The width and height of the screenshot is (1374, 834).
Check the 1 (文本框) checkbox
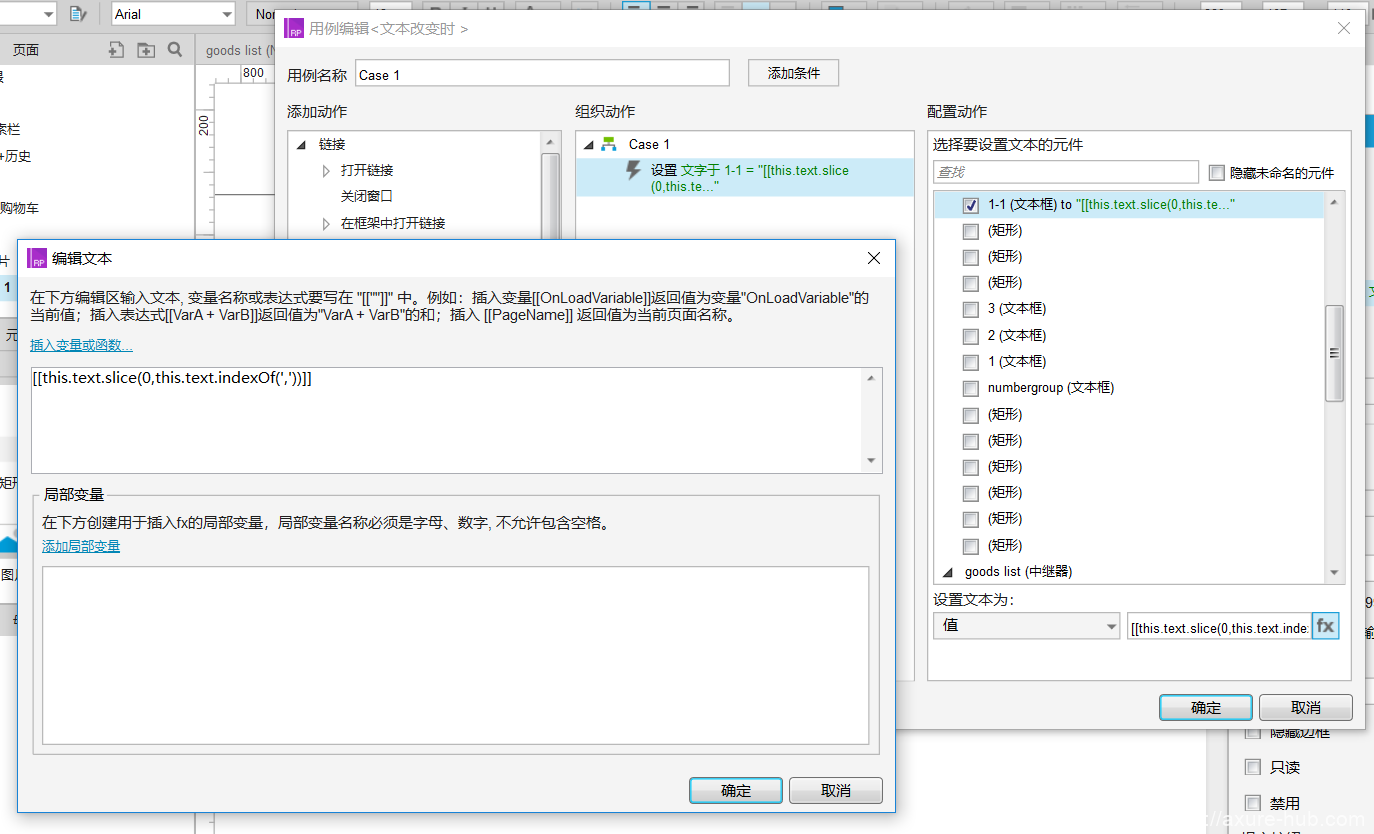[970, 362]
